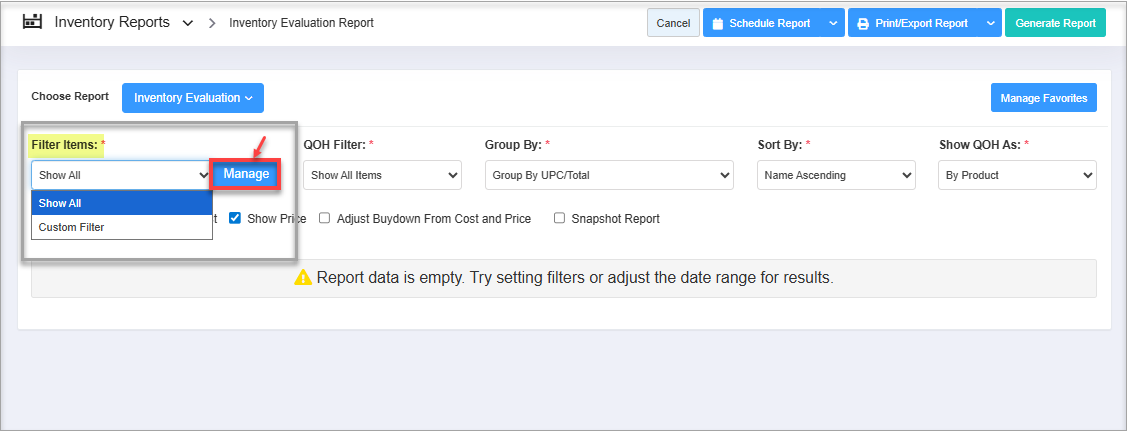
Task: Click the Generate Report button
Action: tap(1055, 23)
